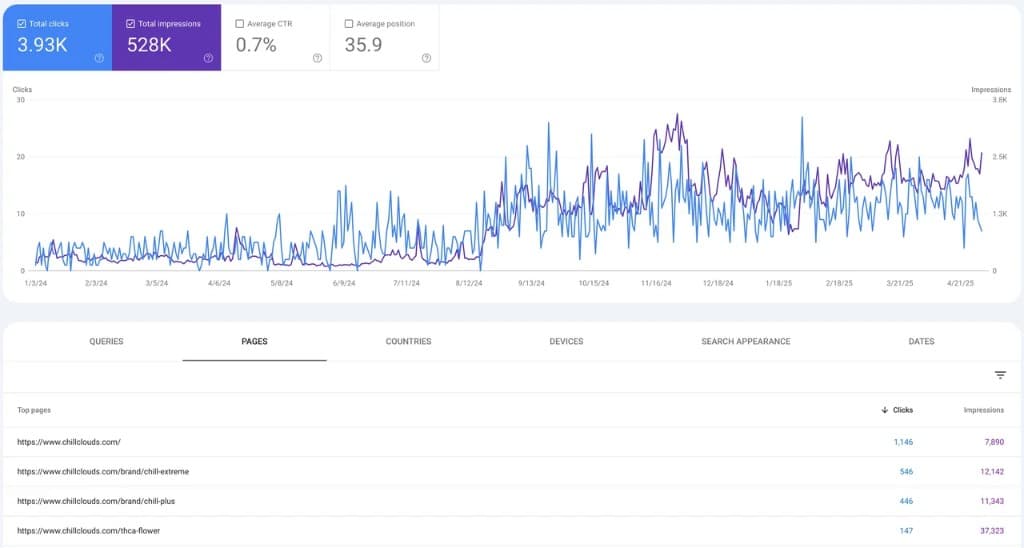Click the 528K total impressions figure

[149, 45]
